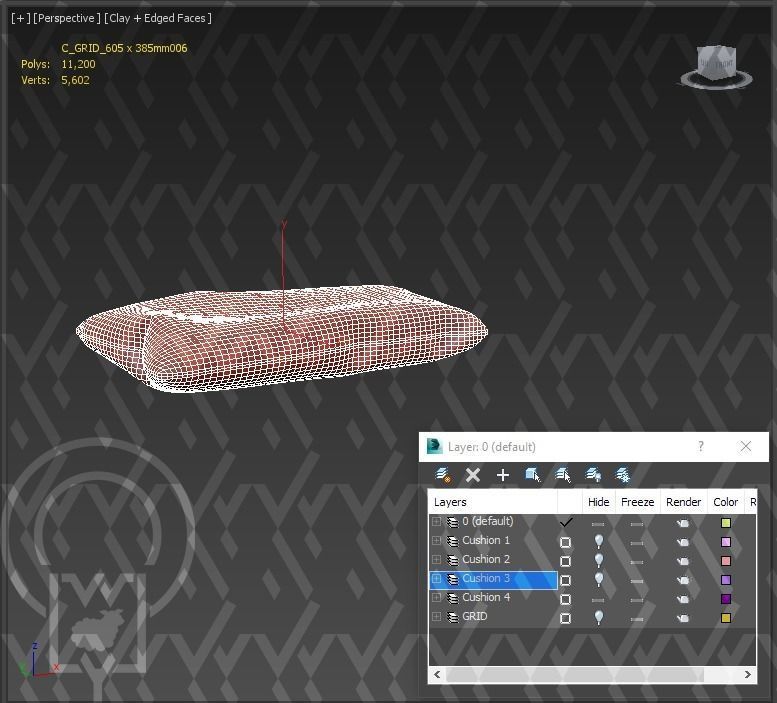Make GRID the current layer checkbox
This screenshot has height=703, width=777.
(x=565, y=618)
